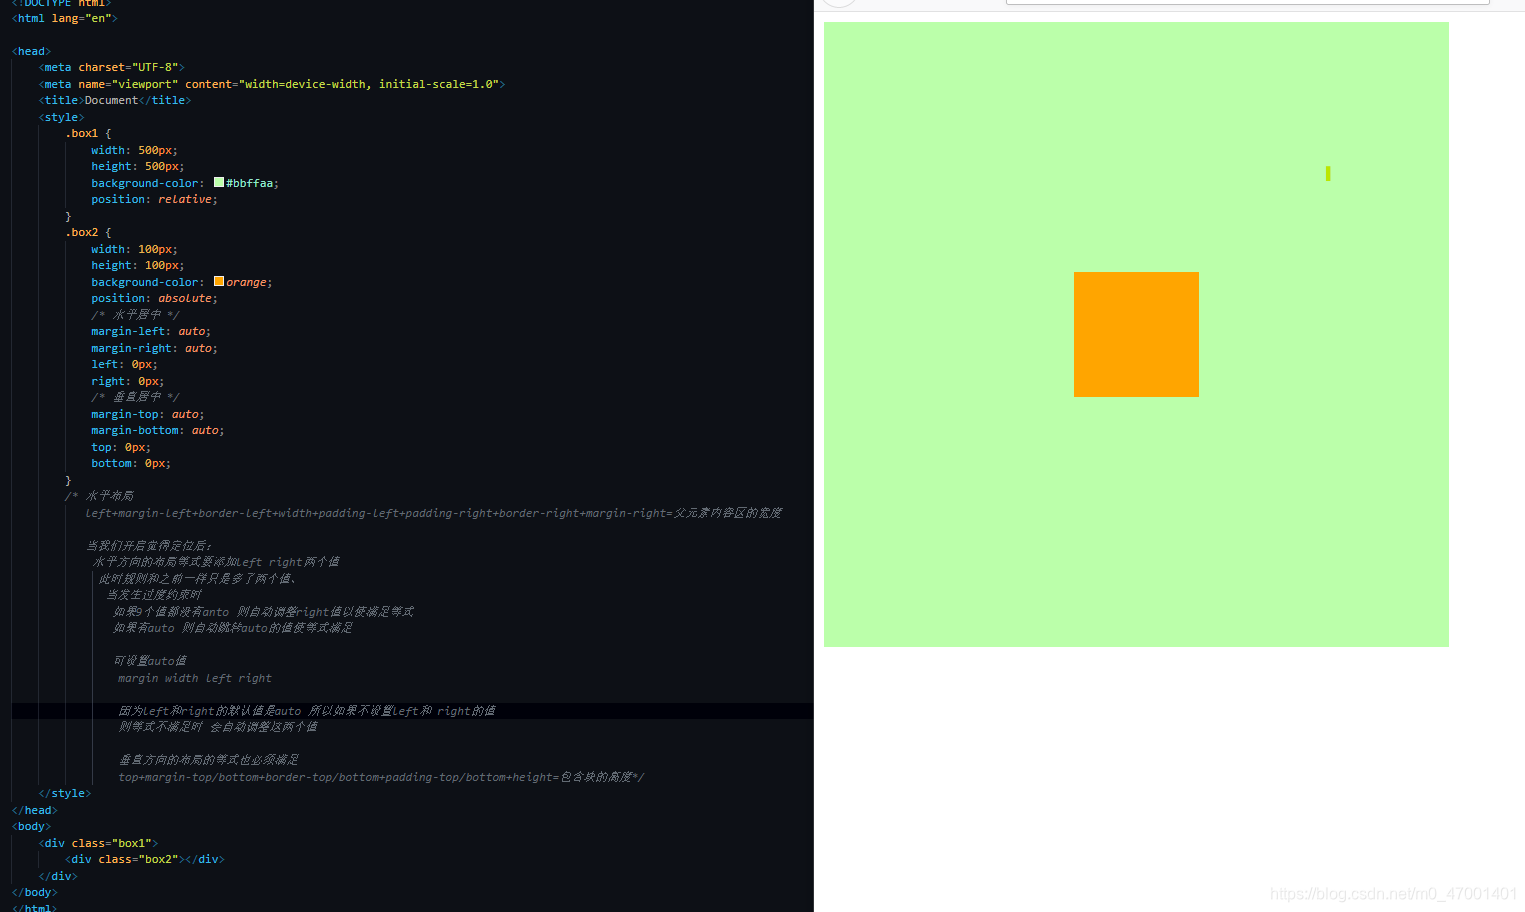Click the closing </body> tag
The image size is (1525, 912).
click(x=35, y=892)
